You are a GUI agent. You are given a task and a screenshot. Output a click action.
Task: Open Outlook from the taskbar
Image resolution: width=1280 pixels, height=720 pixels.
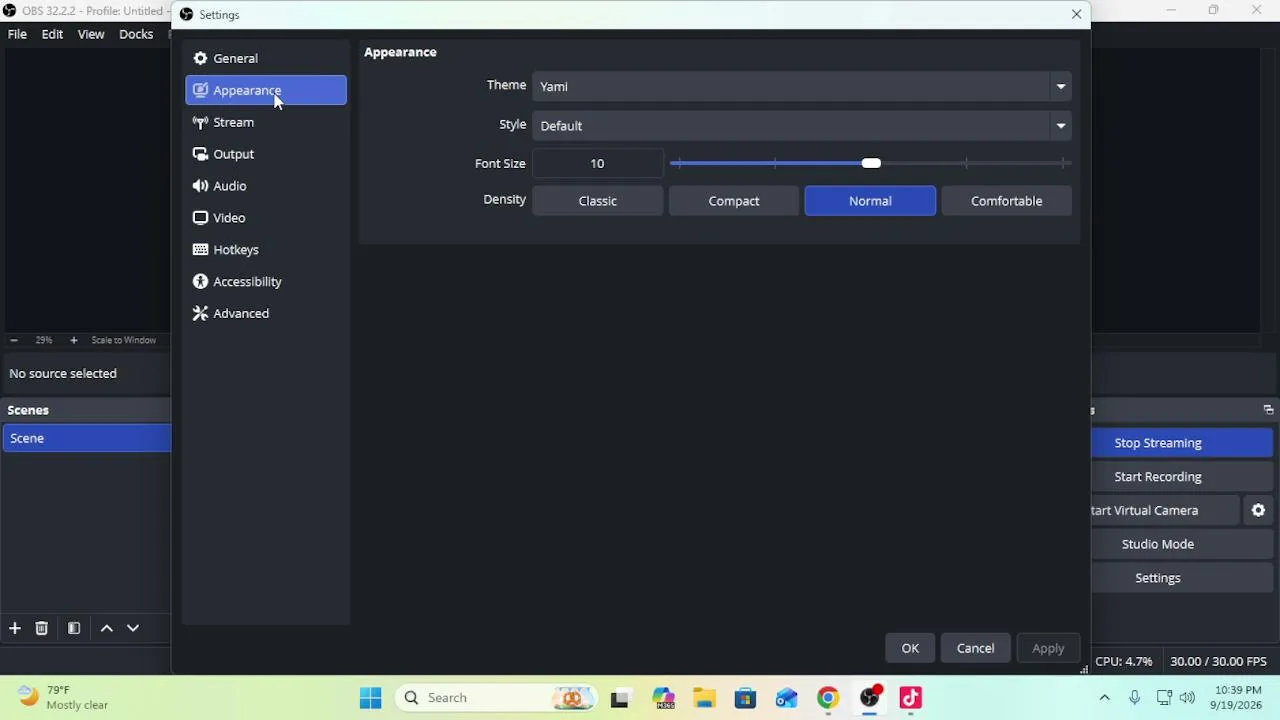coord(786,698)
